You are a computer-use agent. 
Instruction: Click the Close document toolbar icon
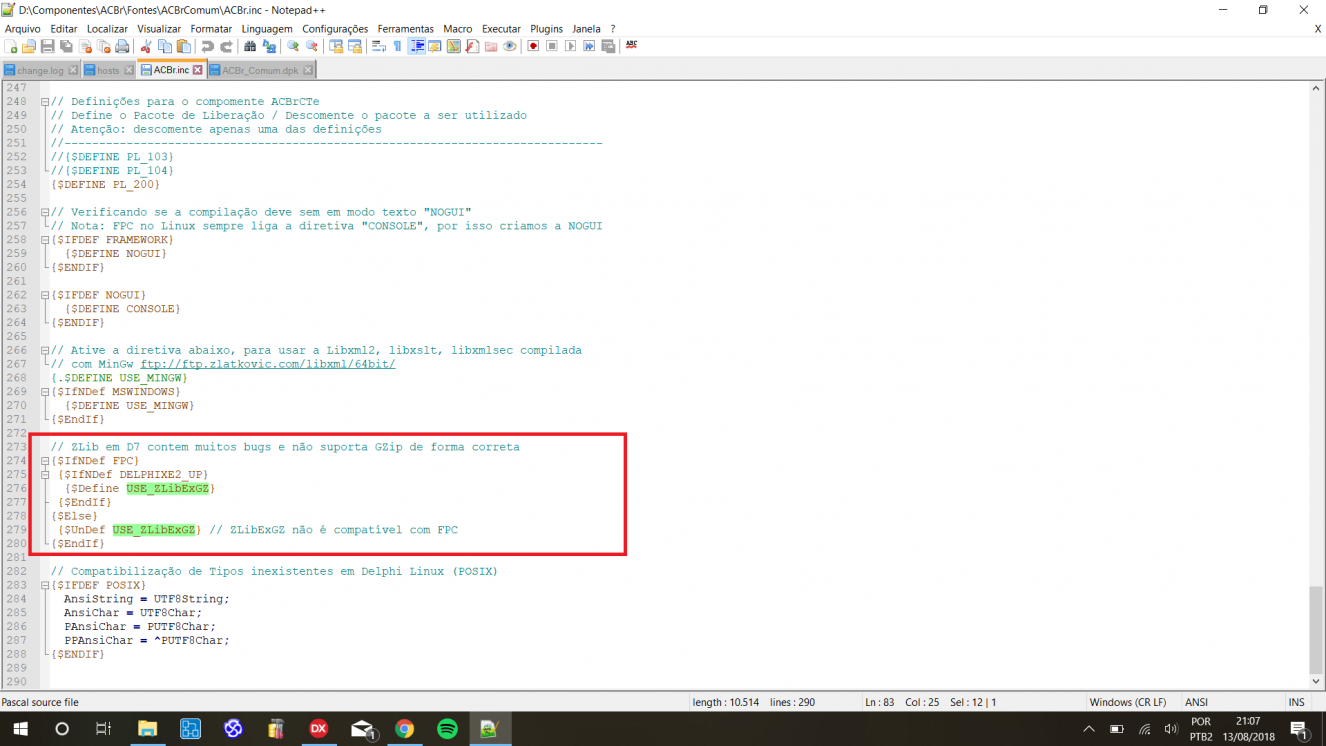[85, 46]
